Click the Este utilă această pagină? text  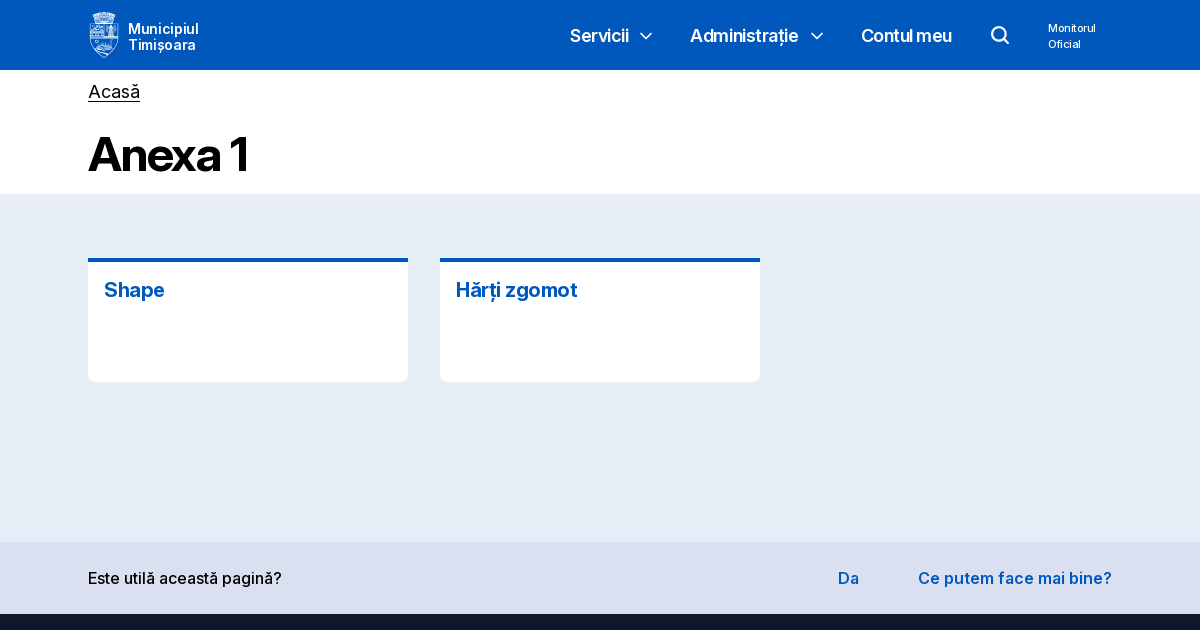(x=185, y=578)
